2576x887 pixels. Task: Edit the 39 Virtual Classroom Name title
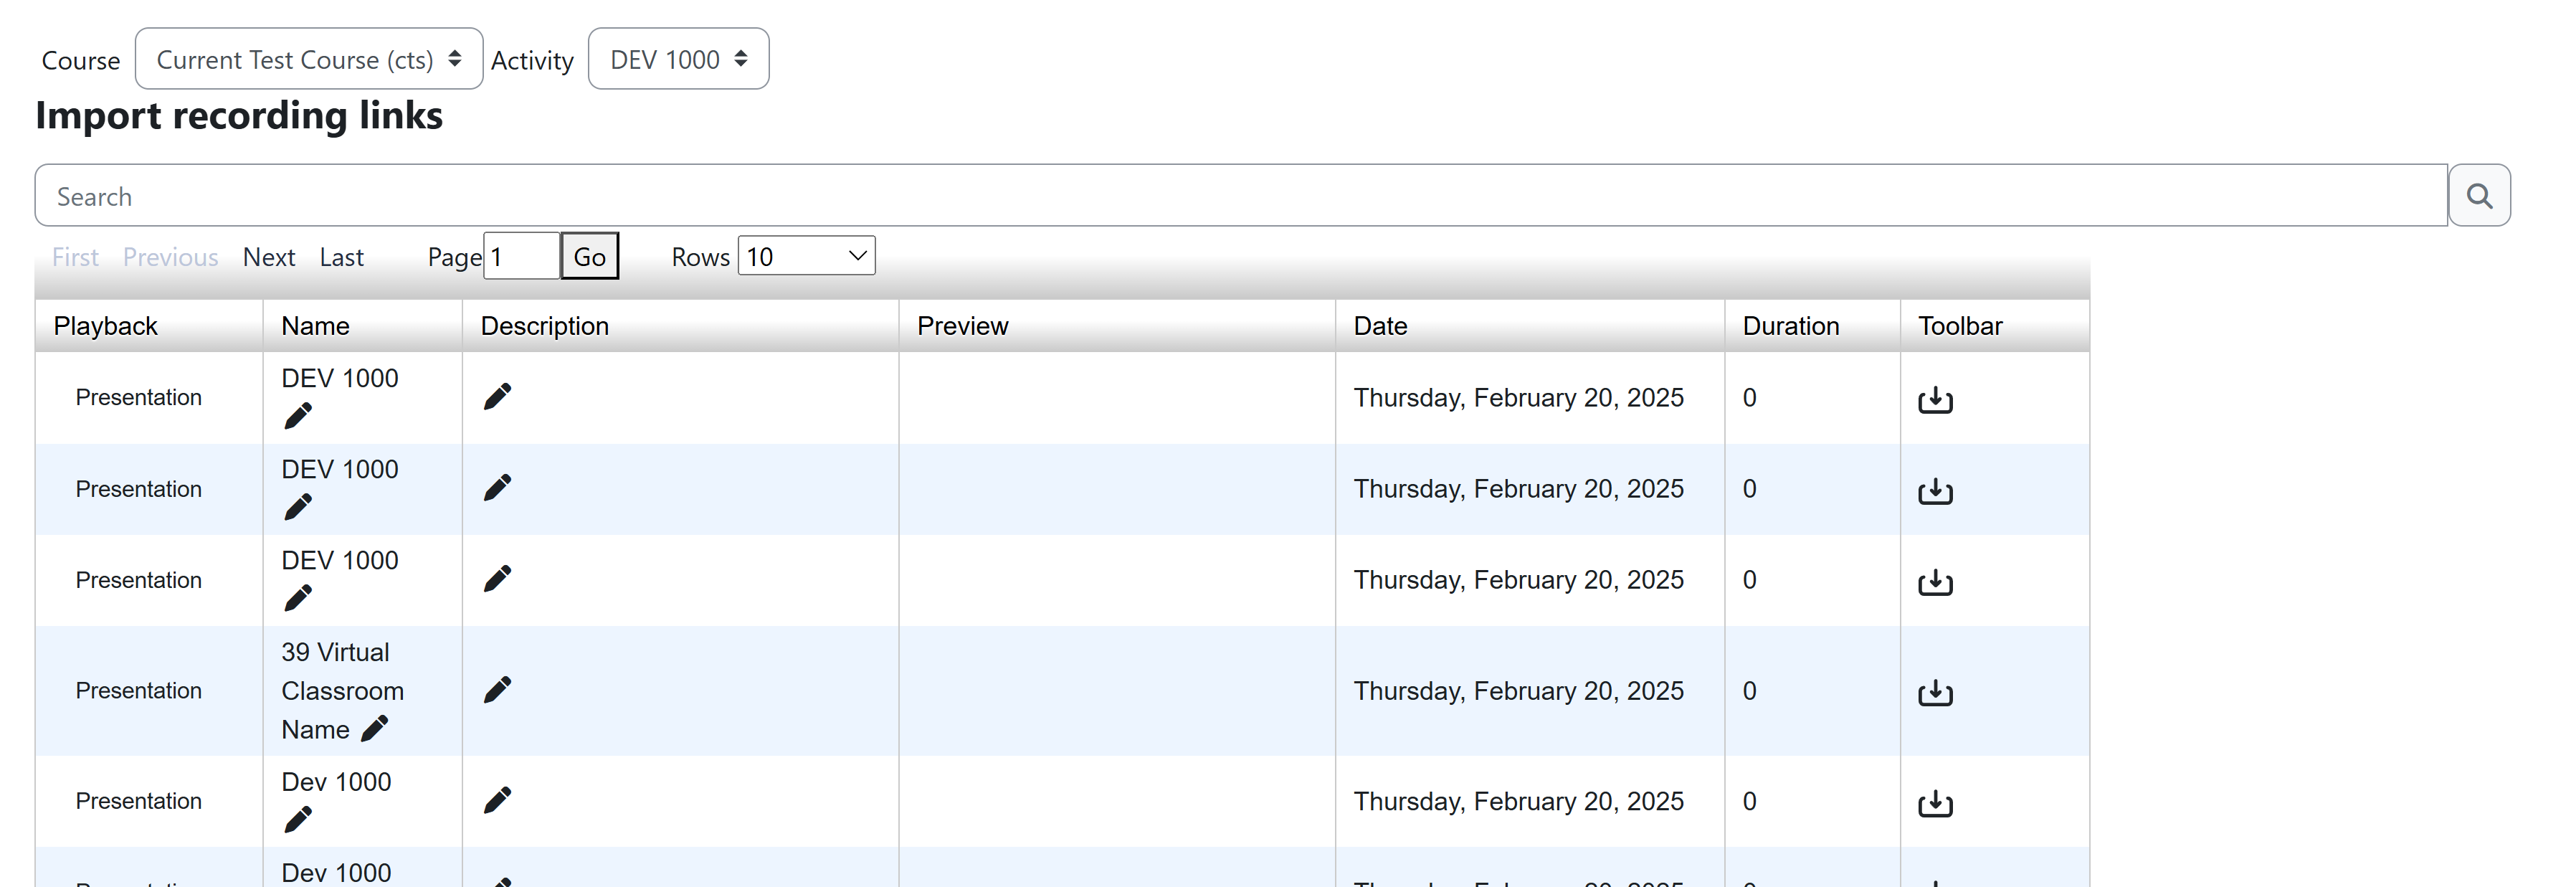click(374, 729)
